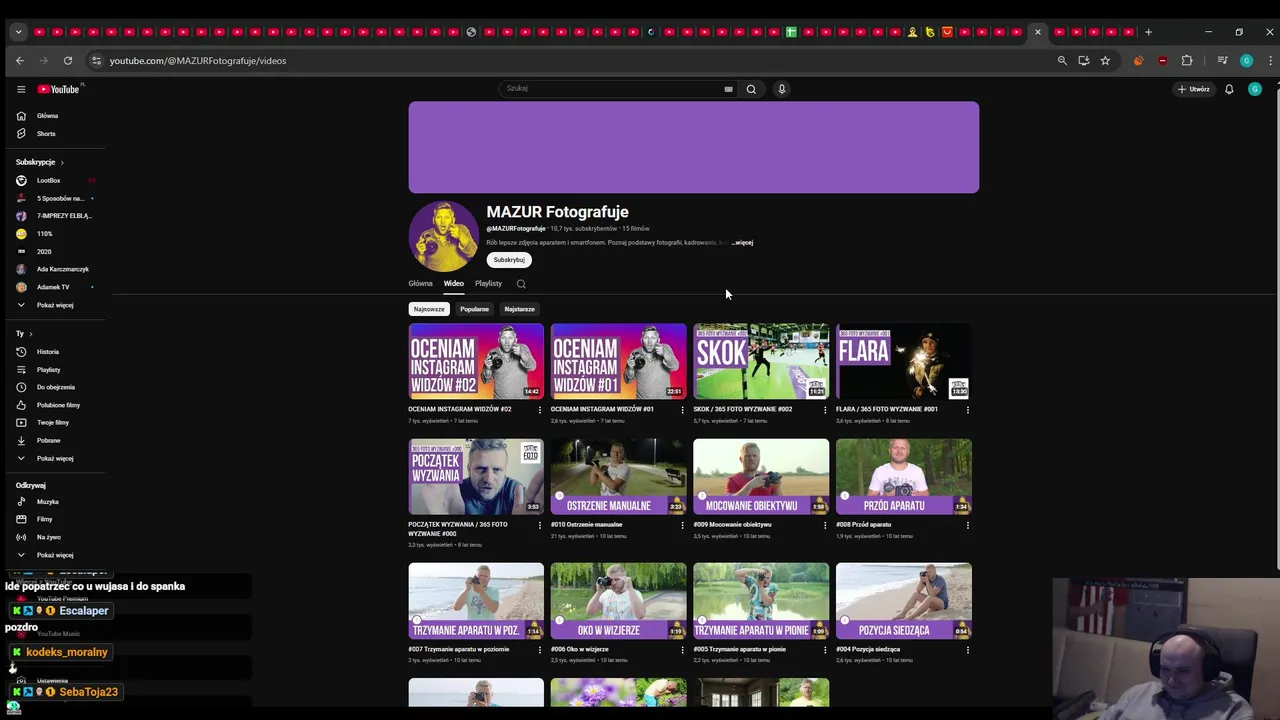Open options for OCENIAM INSTAGRAM WIDZÓW #02

[540, 410]
